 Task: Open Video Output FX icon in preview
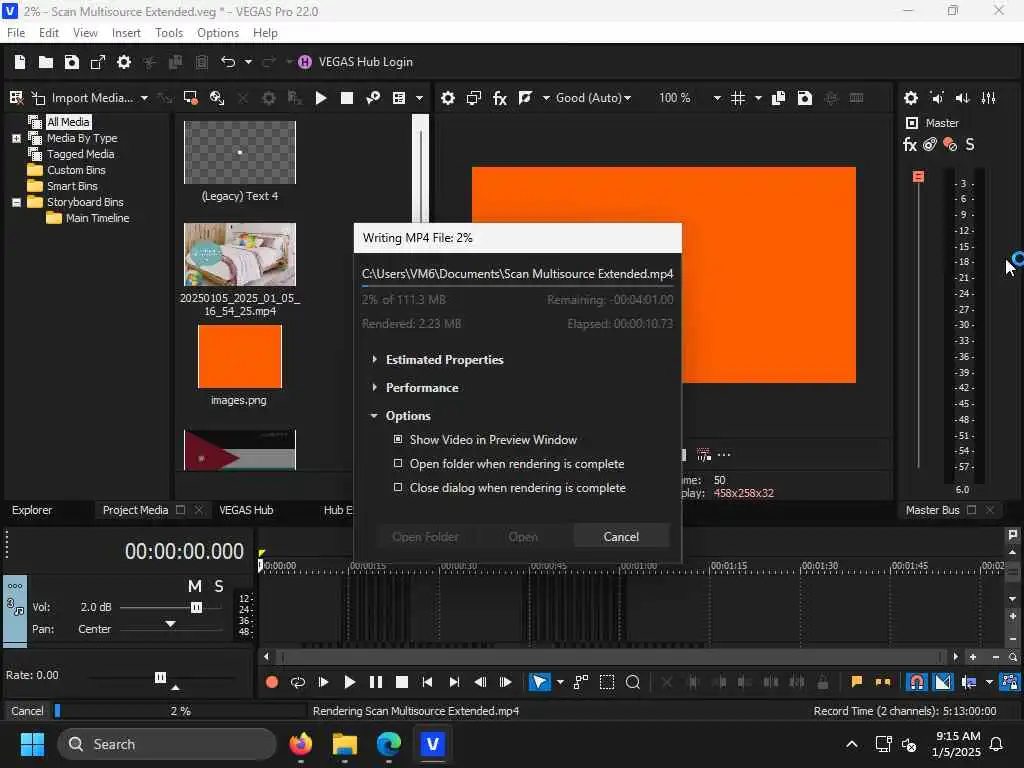pos(500,98)
